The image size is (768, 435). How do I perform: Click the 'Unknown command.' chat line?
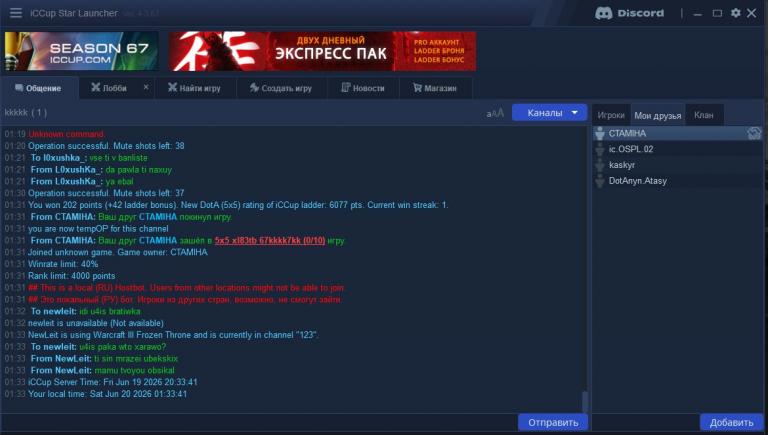[x=66, y=134]
